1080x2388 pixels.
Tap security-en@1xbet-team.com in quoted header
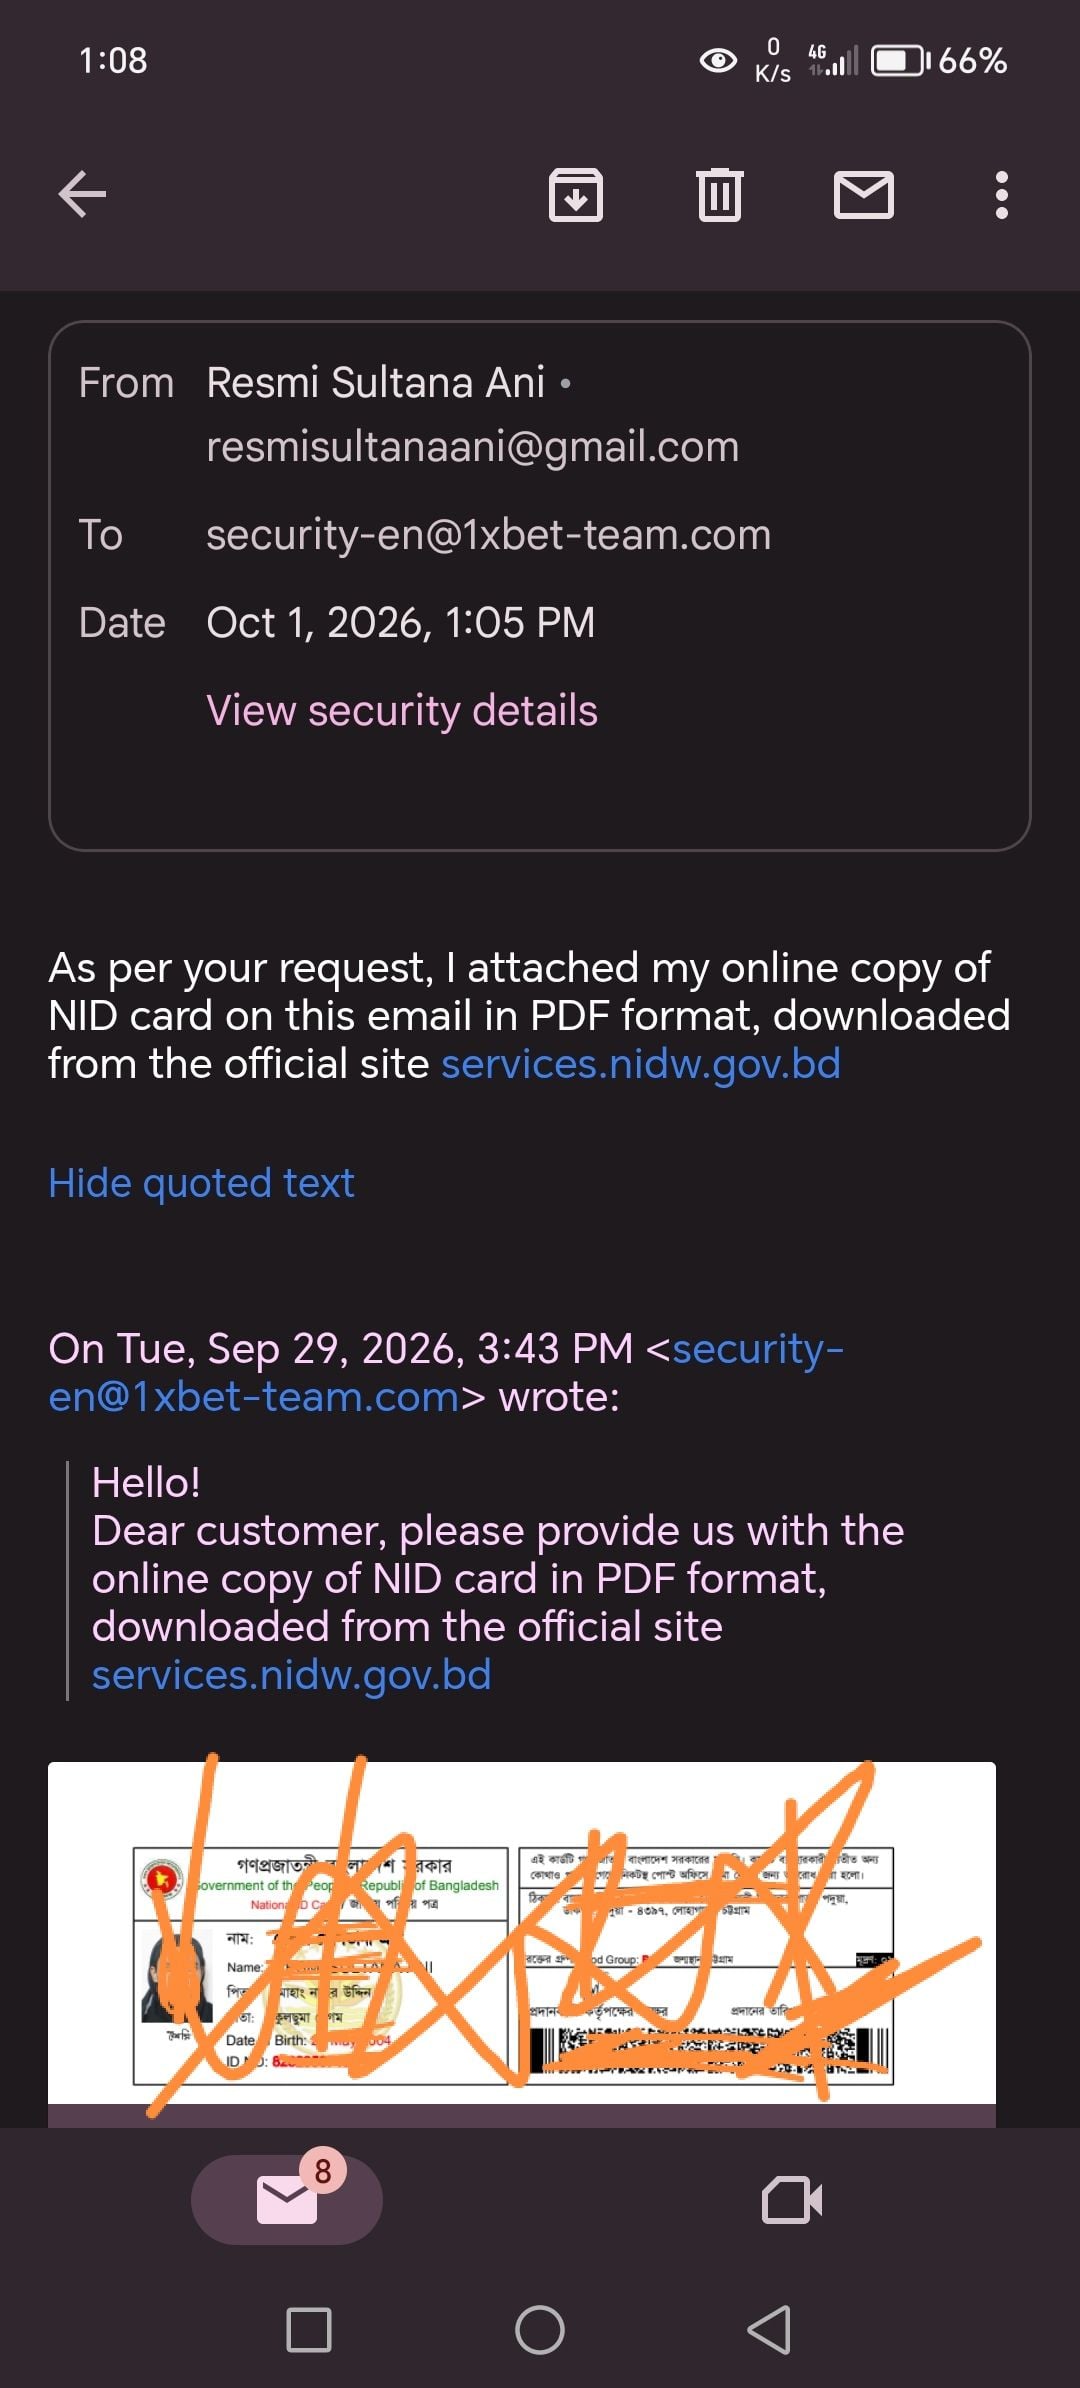pos(446,1372)
